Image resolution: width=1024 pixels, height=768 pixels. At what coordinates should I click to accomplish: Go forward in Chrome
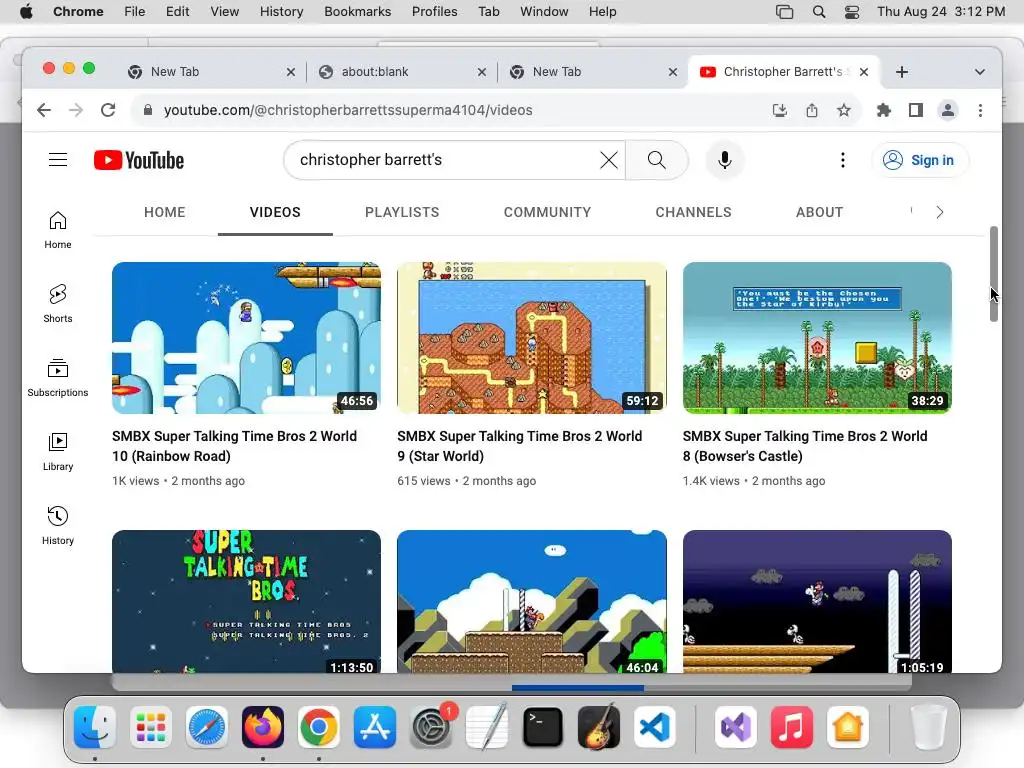(x=76, y=110)
